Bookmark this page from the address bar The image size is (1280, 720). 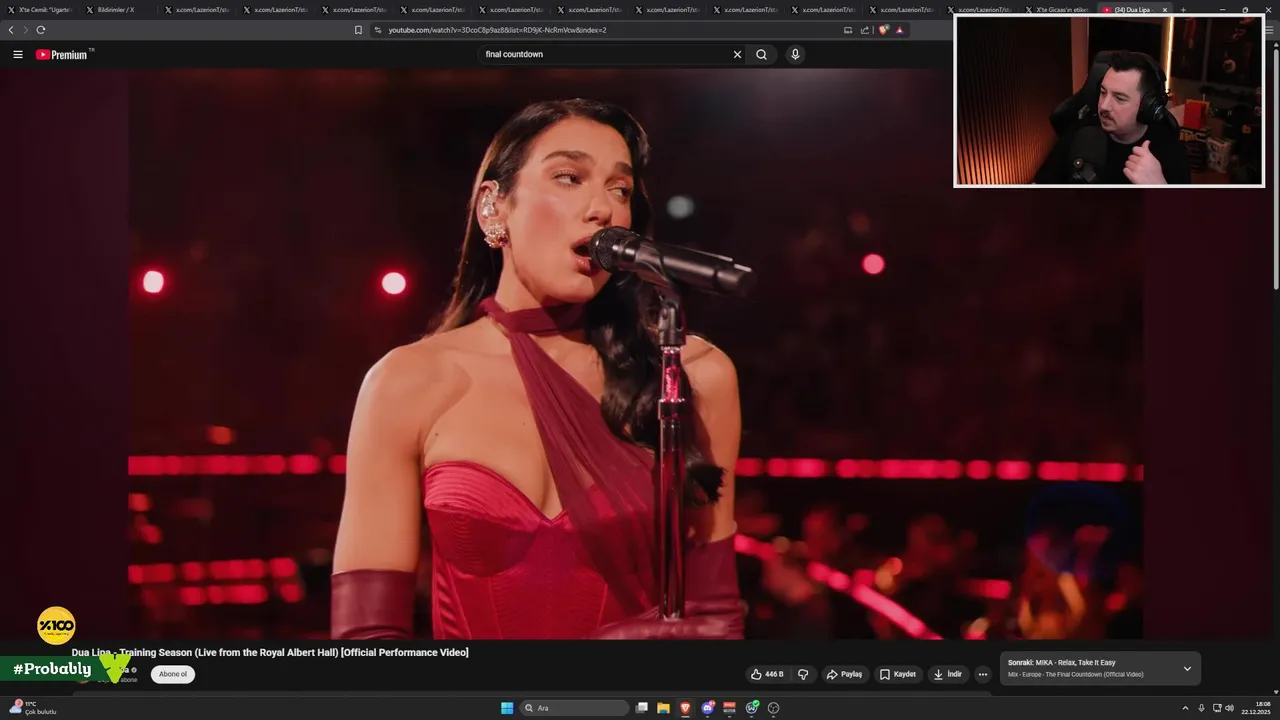pyautogui.click(x=358, y=30)
